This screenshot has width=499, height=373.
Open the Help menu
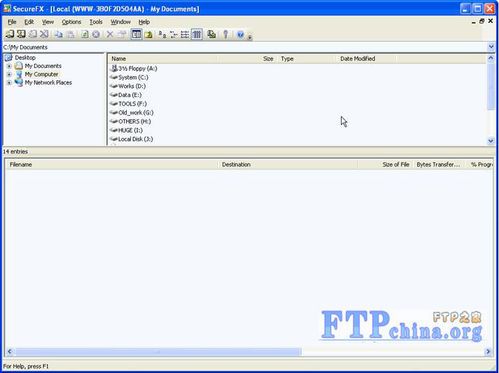(144, 22)
